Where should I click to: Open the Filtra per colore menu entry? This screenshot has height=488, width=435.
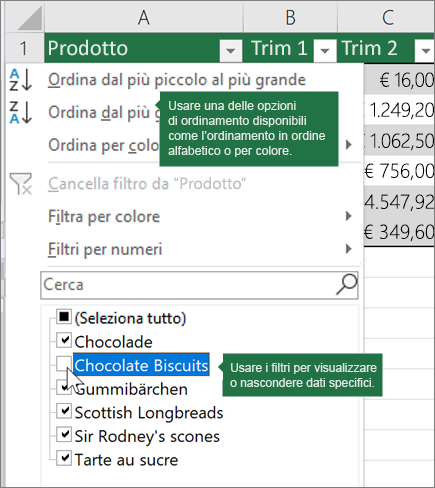point(104,217)
